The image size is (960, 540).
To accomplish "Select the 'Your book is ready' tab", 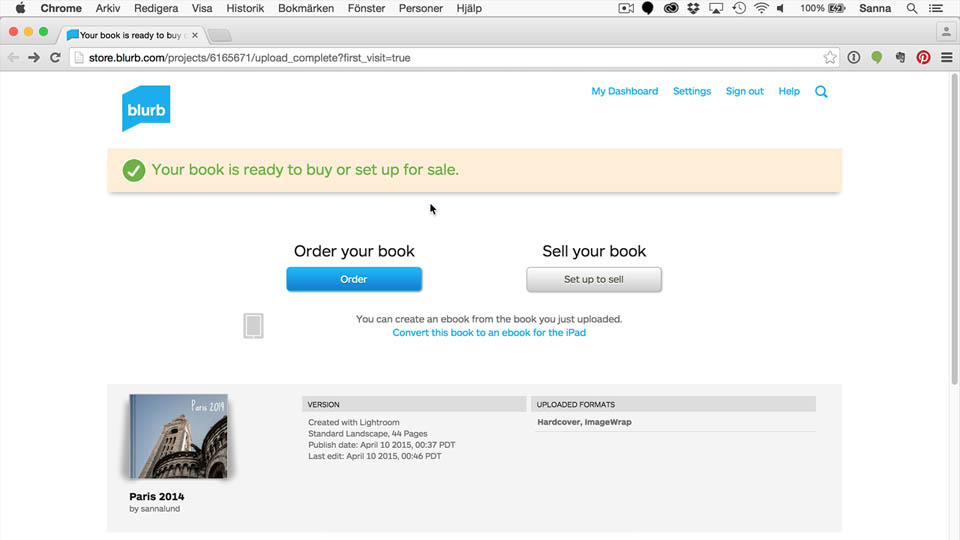I will [130, 35].
